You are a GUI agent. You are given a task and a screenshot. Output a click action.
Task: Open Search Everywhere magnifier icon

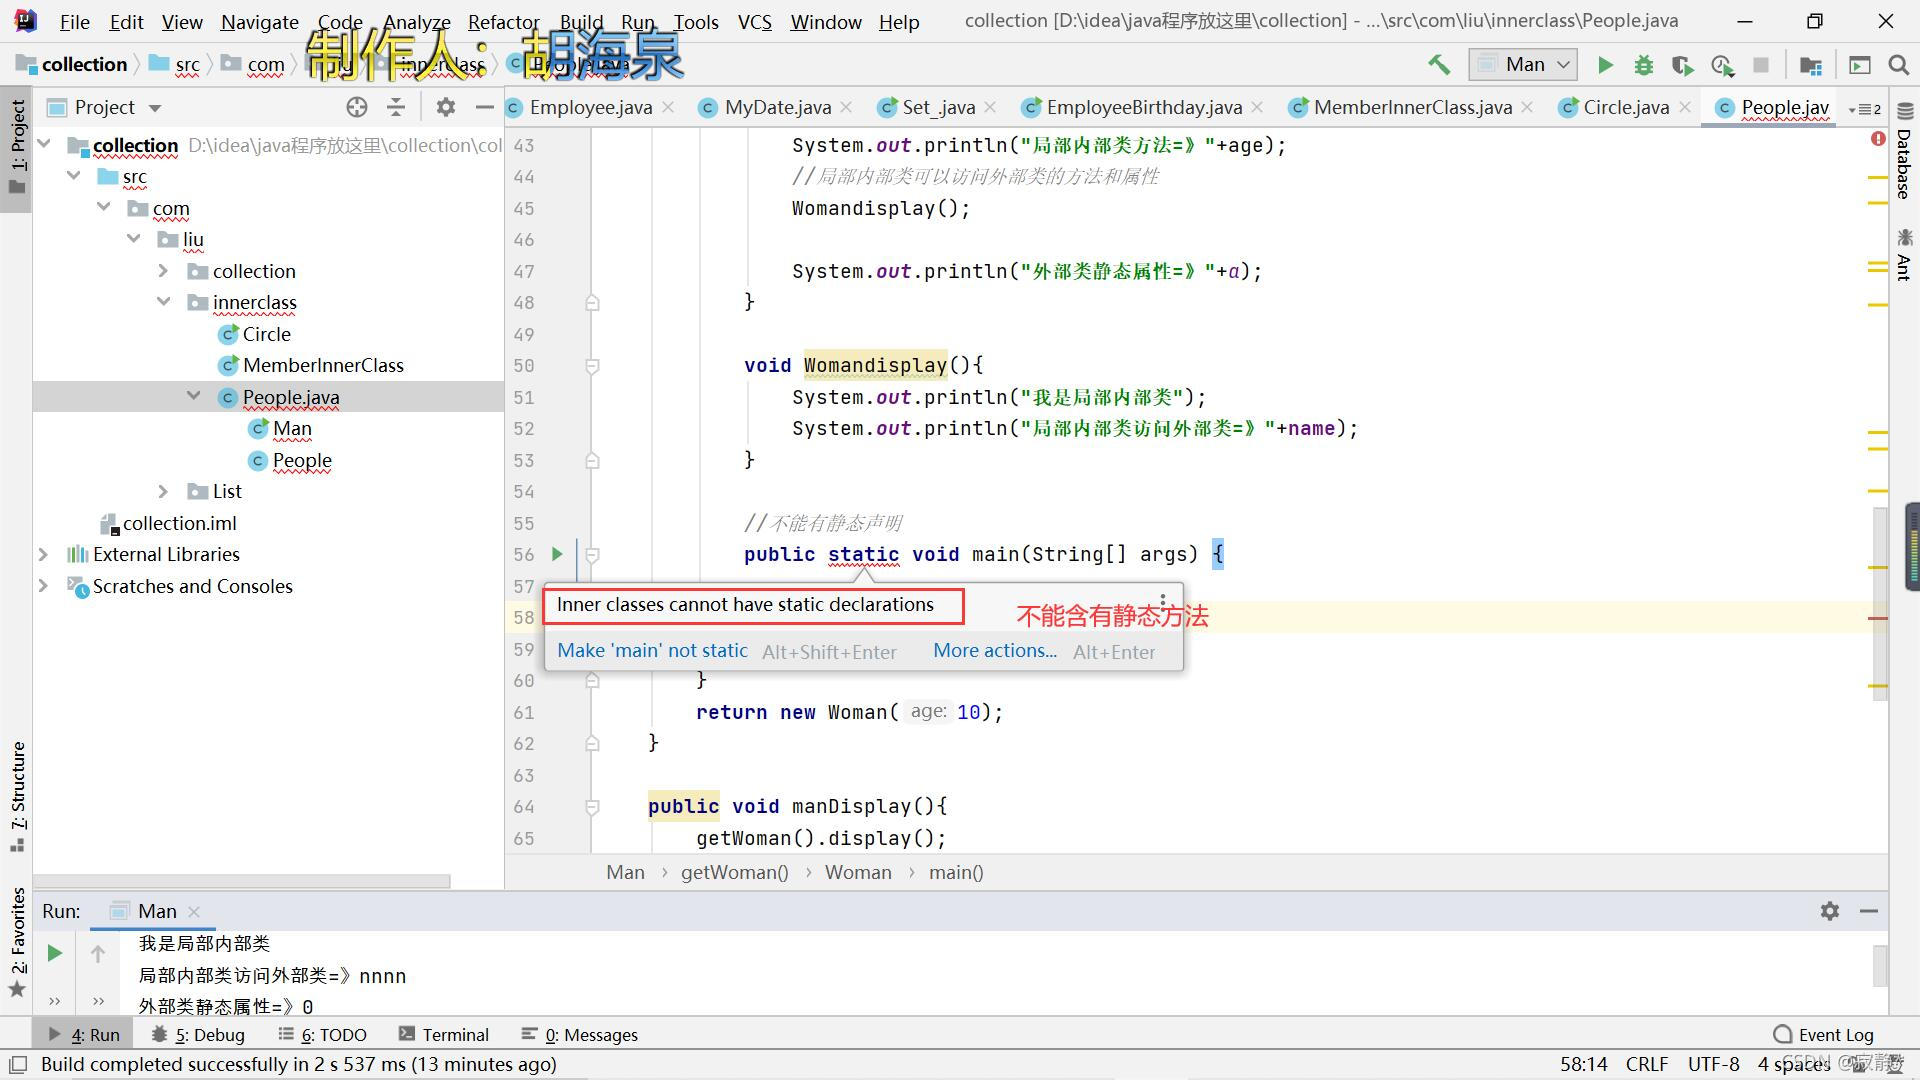(1898, 65)
